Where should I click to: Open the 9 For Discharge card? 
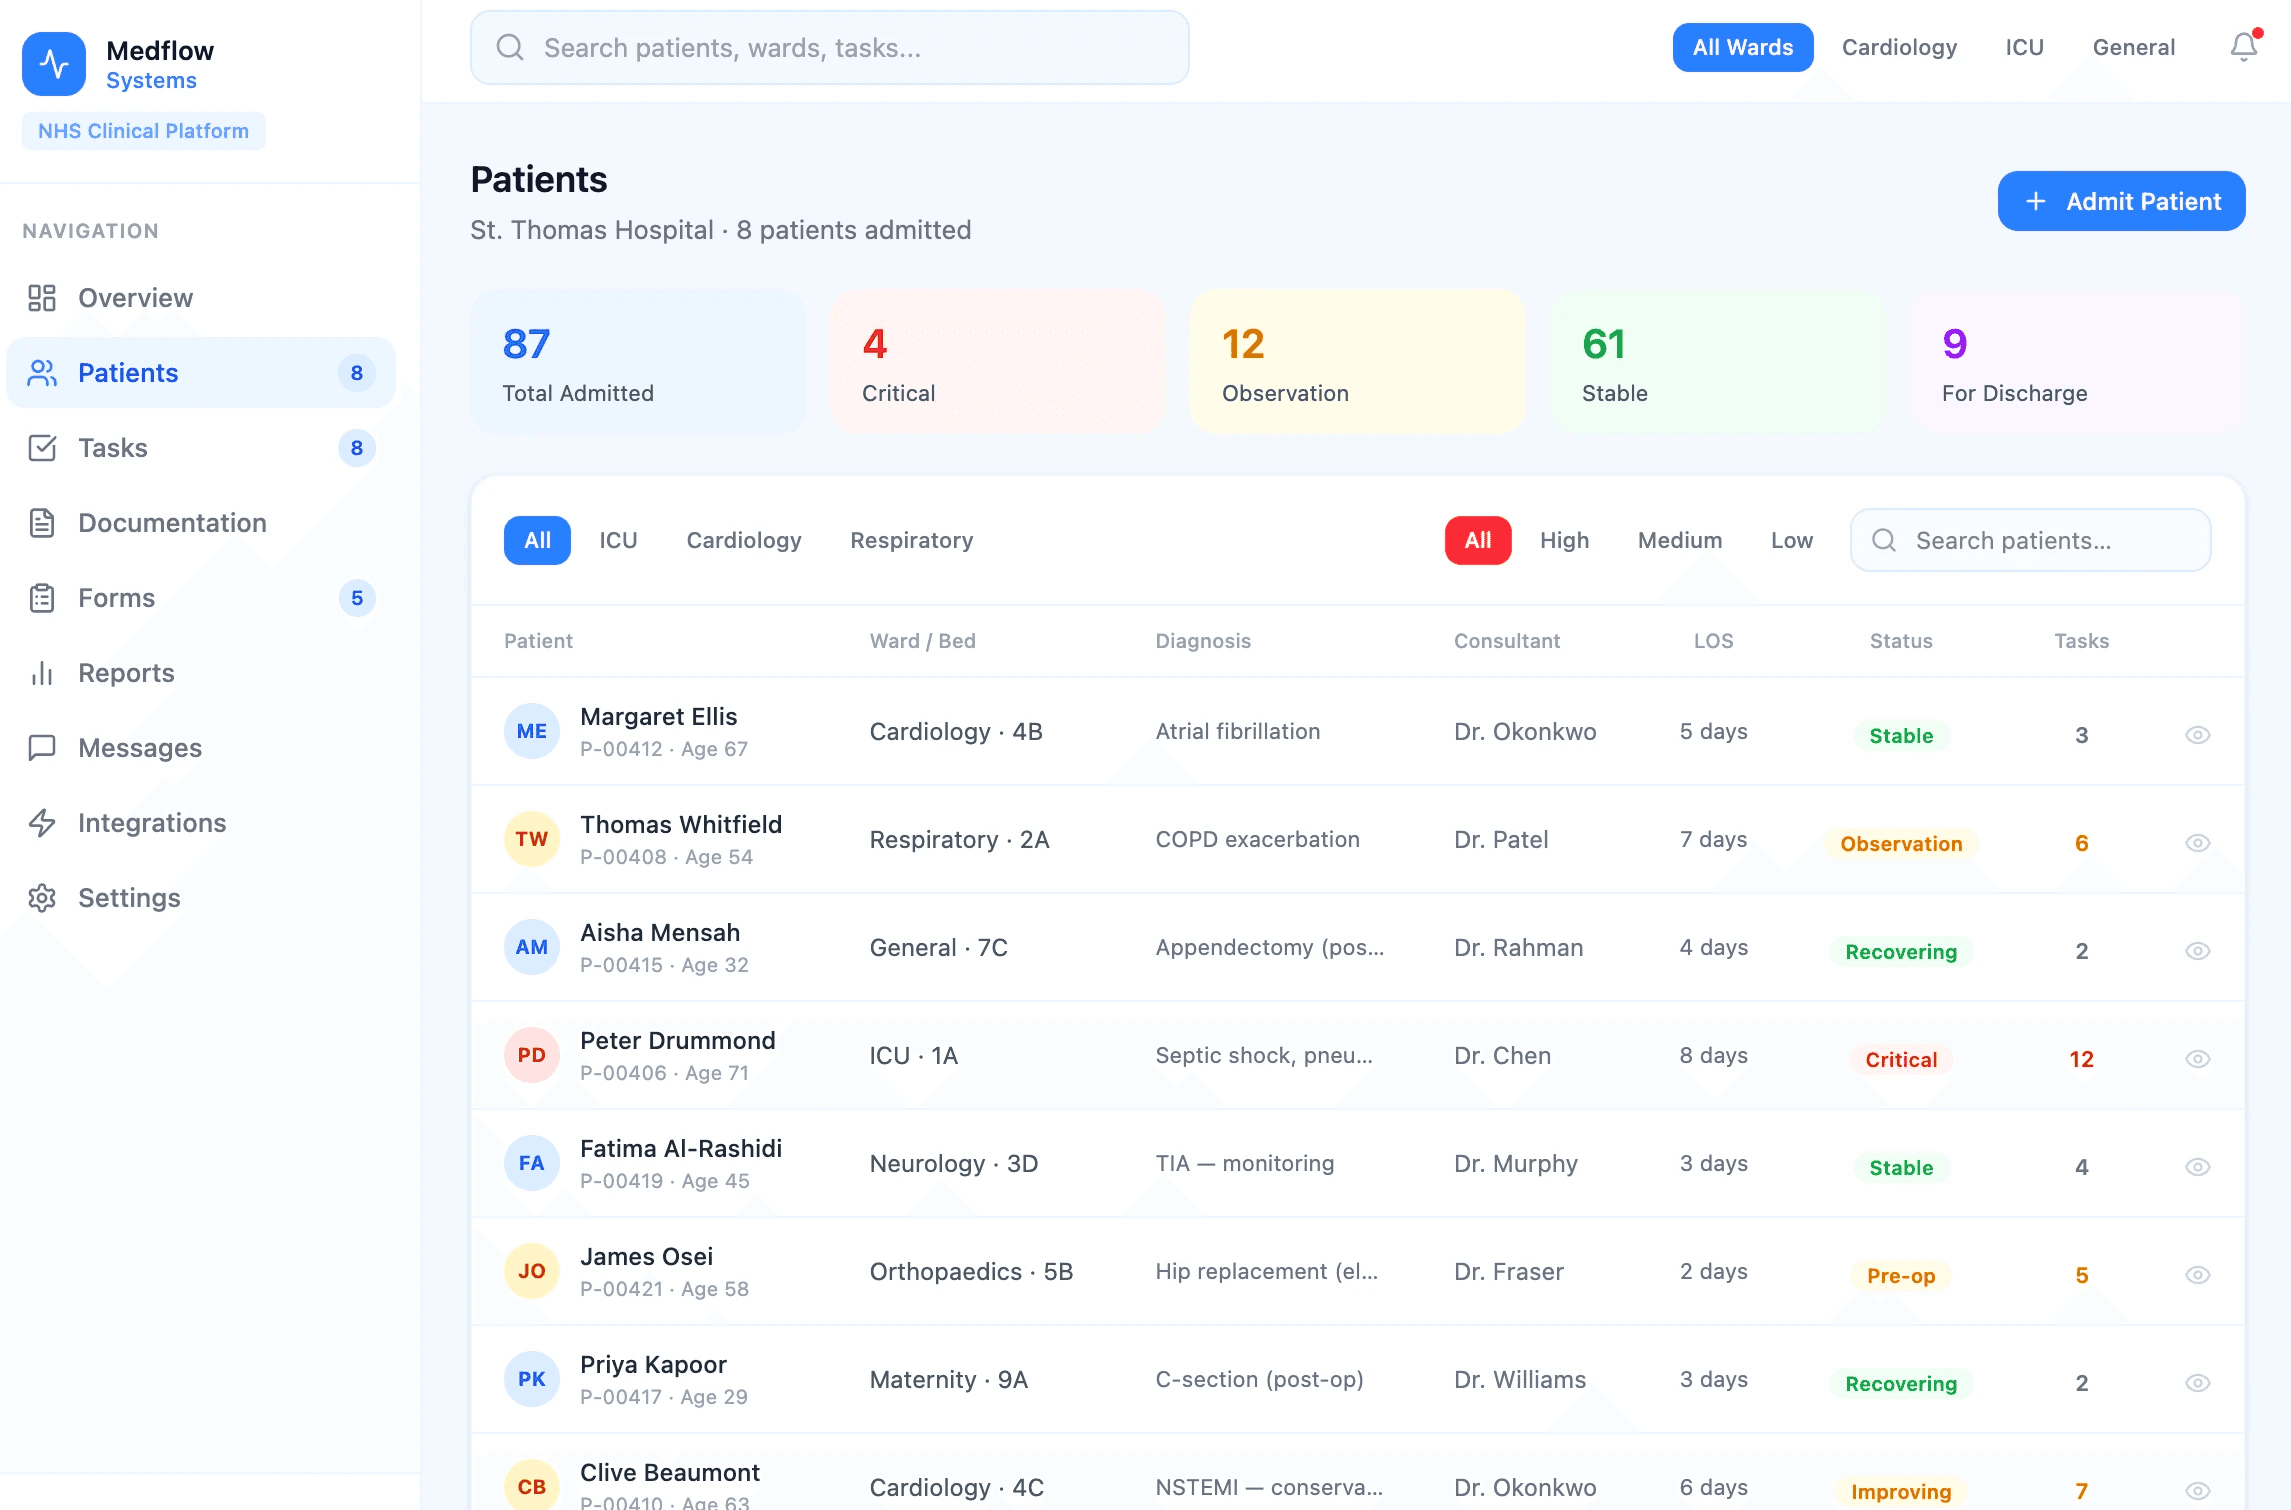click(2078, 362)
